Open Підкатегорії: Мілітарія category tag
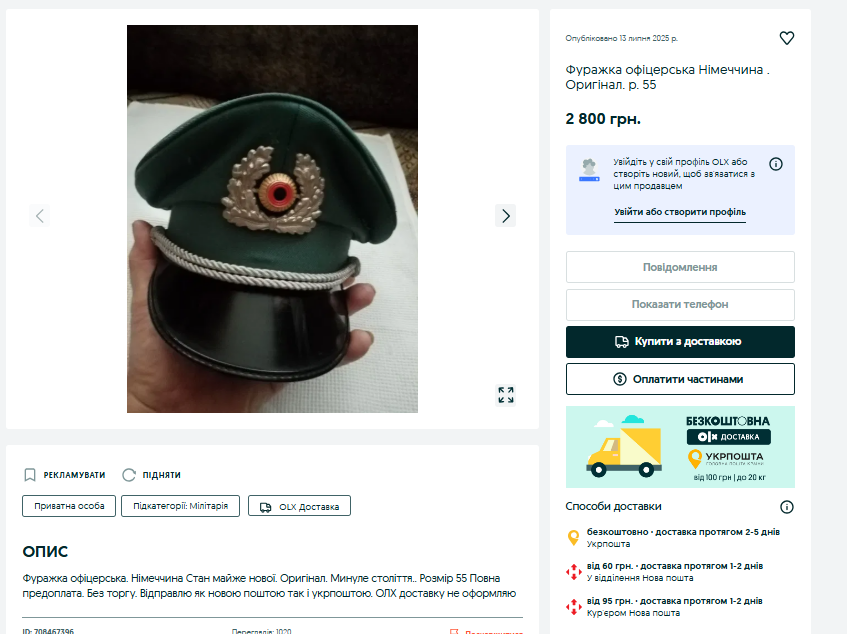The width and height of the screenshot is (847, 634). pyautogui.click(x=180, y=506)
